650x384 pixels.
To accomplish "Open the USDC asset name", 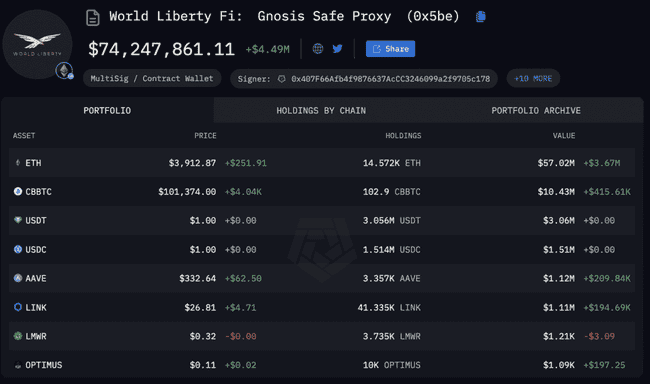I will (36, 250).
